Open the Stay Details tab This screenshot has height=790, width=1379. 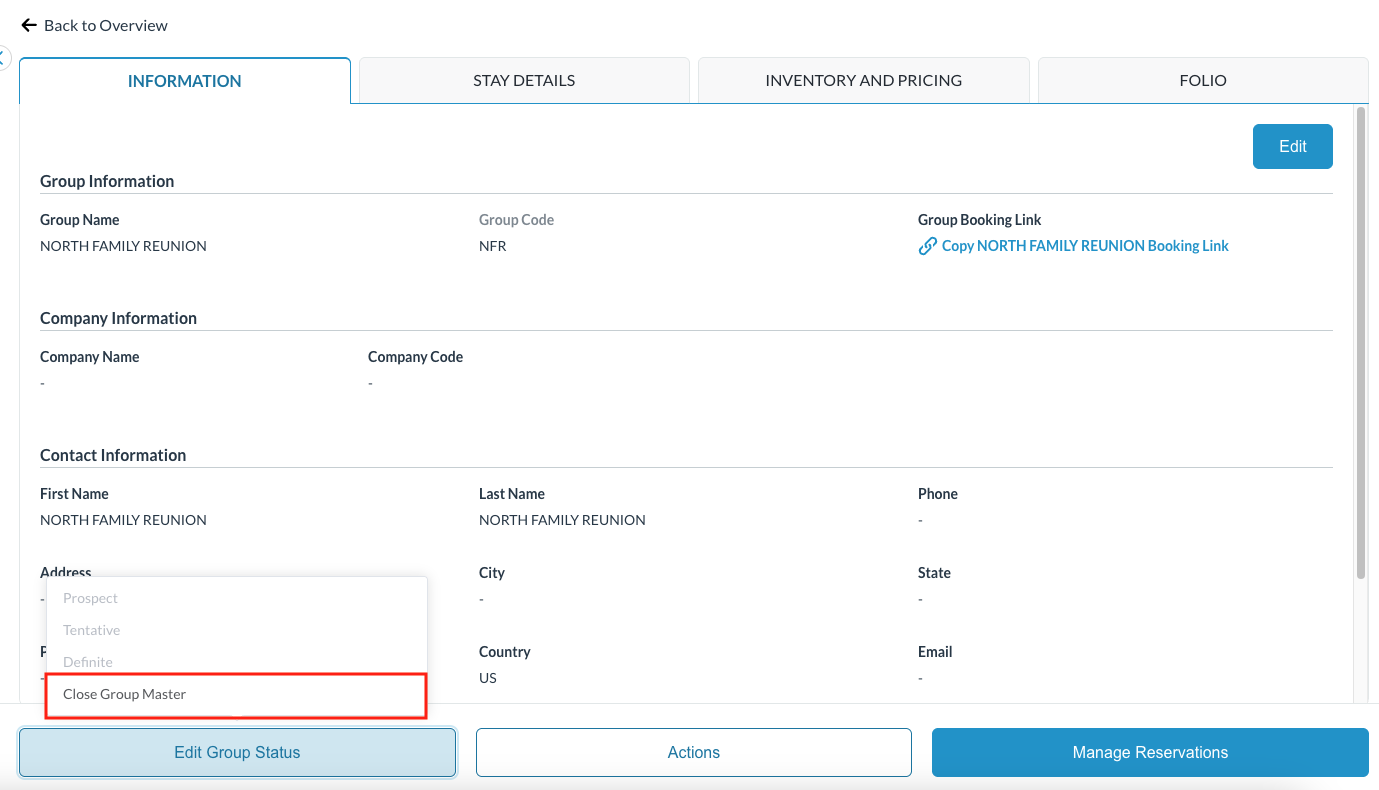tap(524, 81)
